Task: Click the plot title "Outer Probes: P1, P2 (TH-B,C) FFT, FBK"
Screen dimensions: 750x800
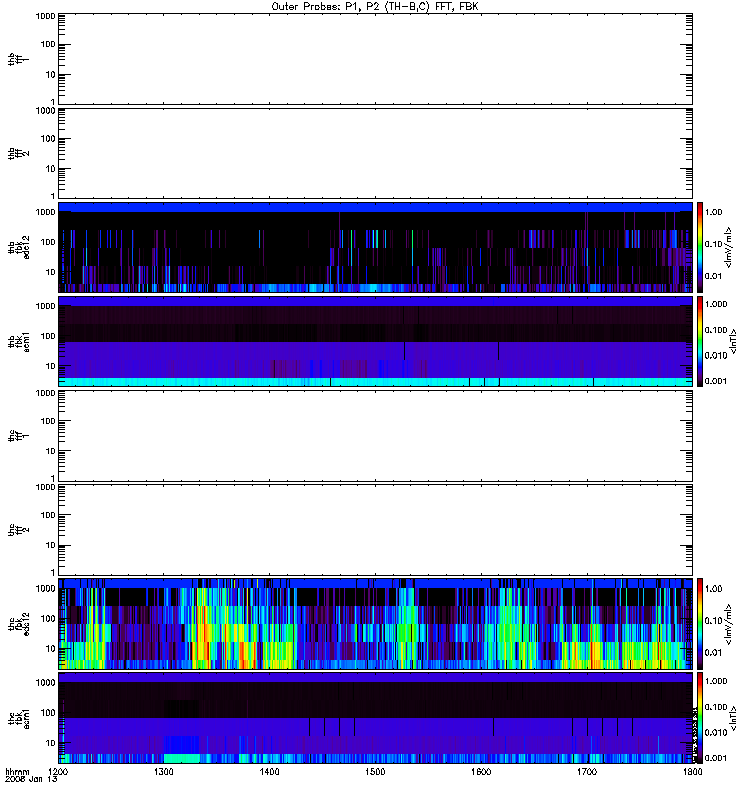Action: point(375,7)
